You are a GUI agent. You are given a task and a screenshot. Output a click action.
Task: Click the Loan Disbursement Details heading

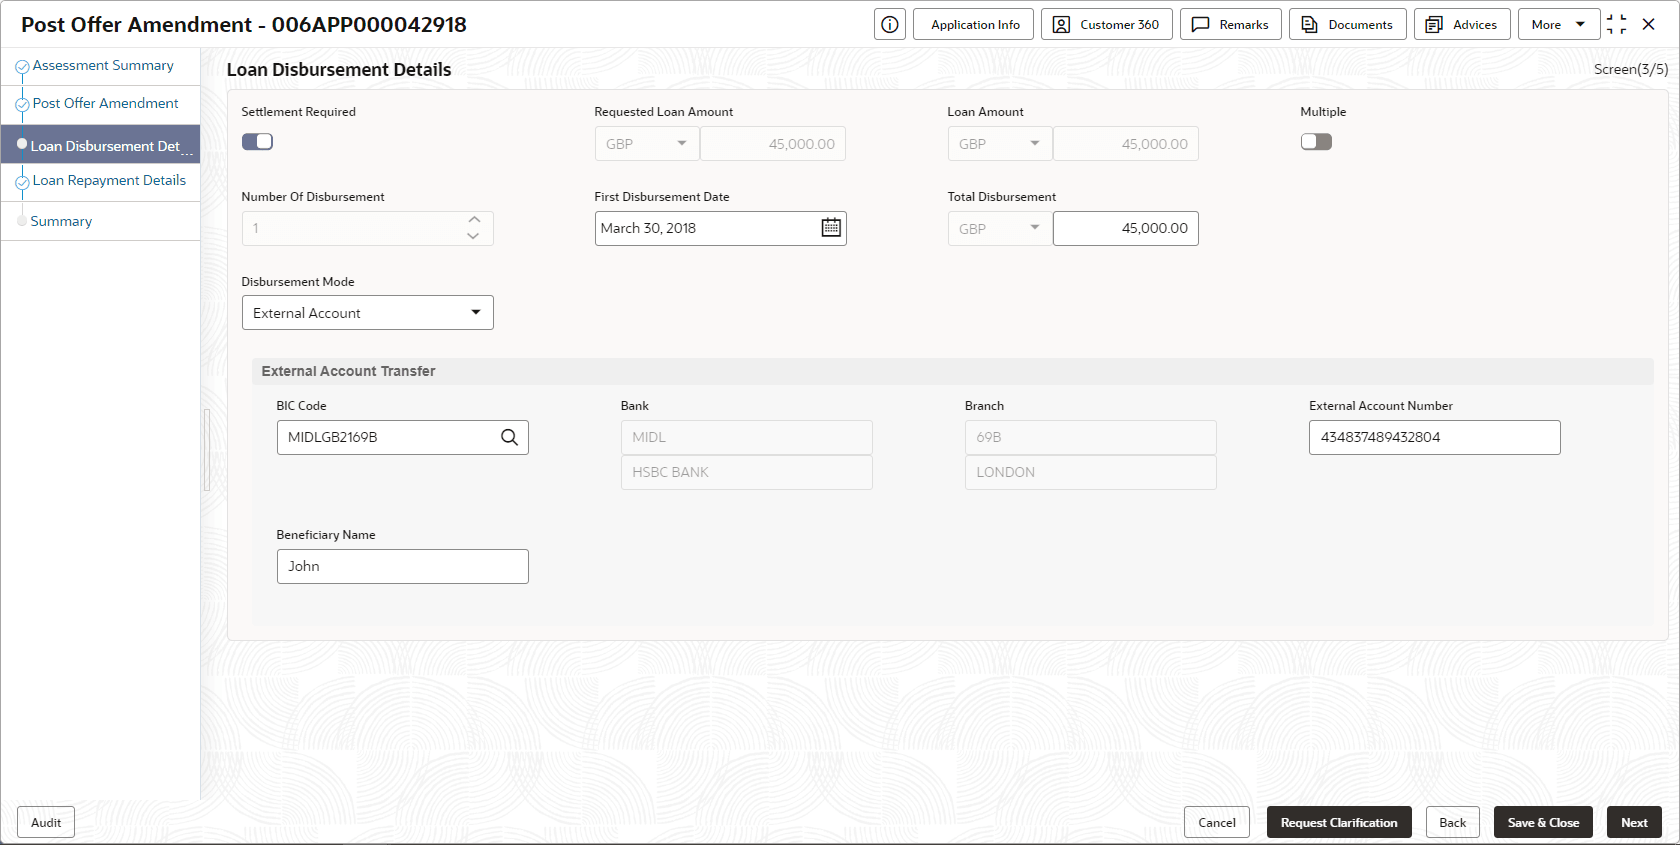pos(339,70)
